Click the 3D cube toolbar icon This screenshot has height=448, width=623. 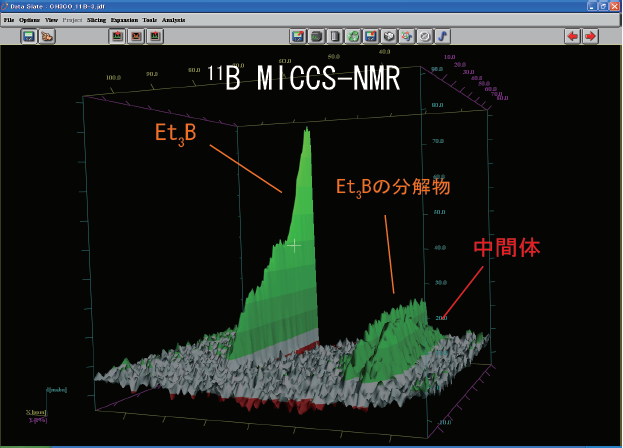click(x=388, y=36)
